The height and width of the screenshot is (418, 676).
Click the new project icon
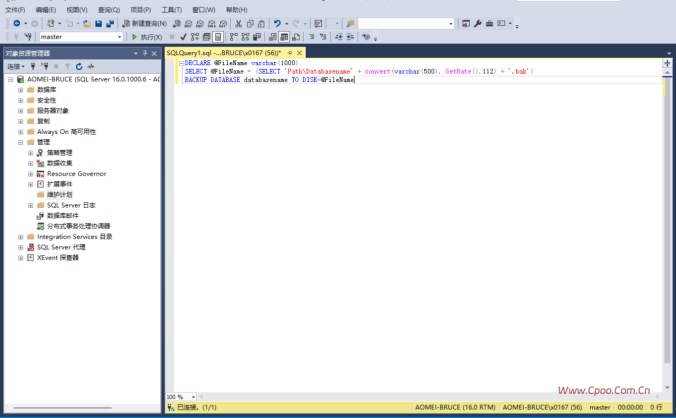tap(50, 24)
